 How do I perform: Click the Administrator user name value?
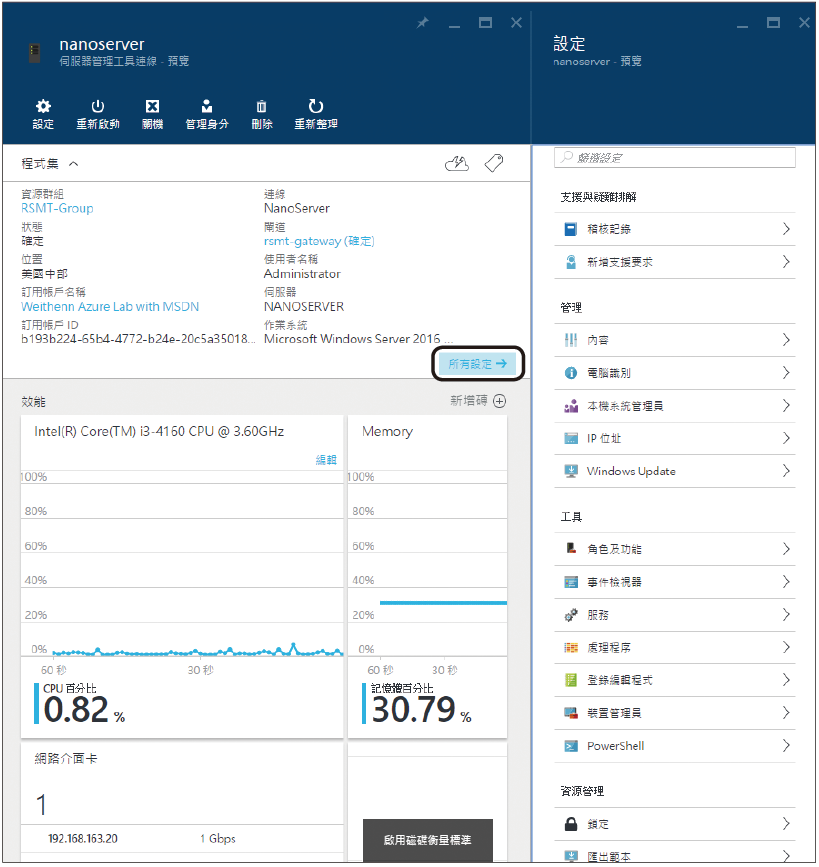click(x=302, y=274)
